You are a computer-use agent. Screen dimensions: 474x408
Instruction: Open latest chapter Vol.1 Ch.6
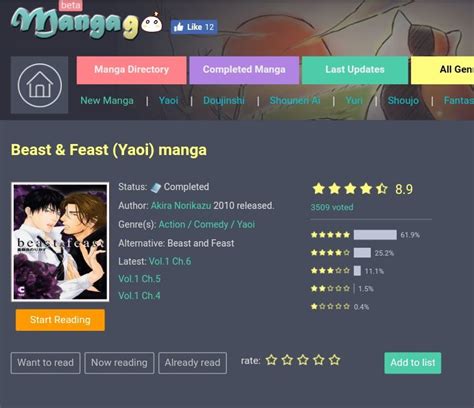tap(170, 261)
